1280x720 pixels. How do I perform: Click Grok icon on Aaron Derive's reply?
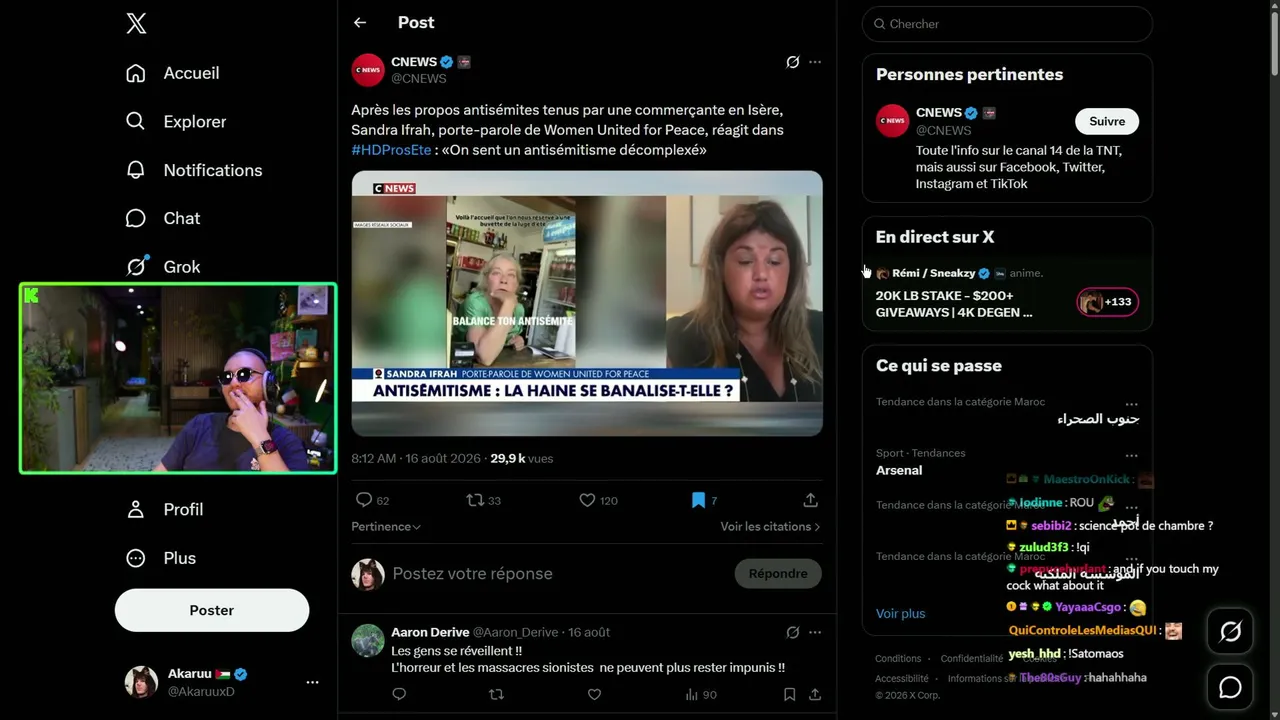click(x=793, y=632)
